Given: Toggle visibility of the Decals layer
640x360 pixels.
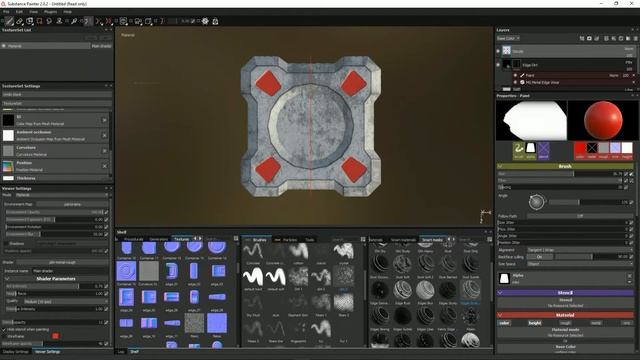Looking at the screenshot, I should [498, 51].
